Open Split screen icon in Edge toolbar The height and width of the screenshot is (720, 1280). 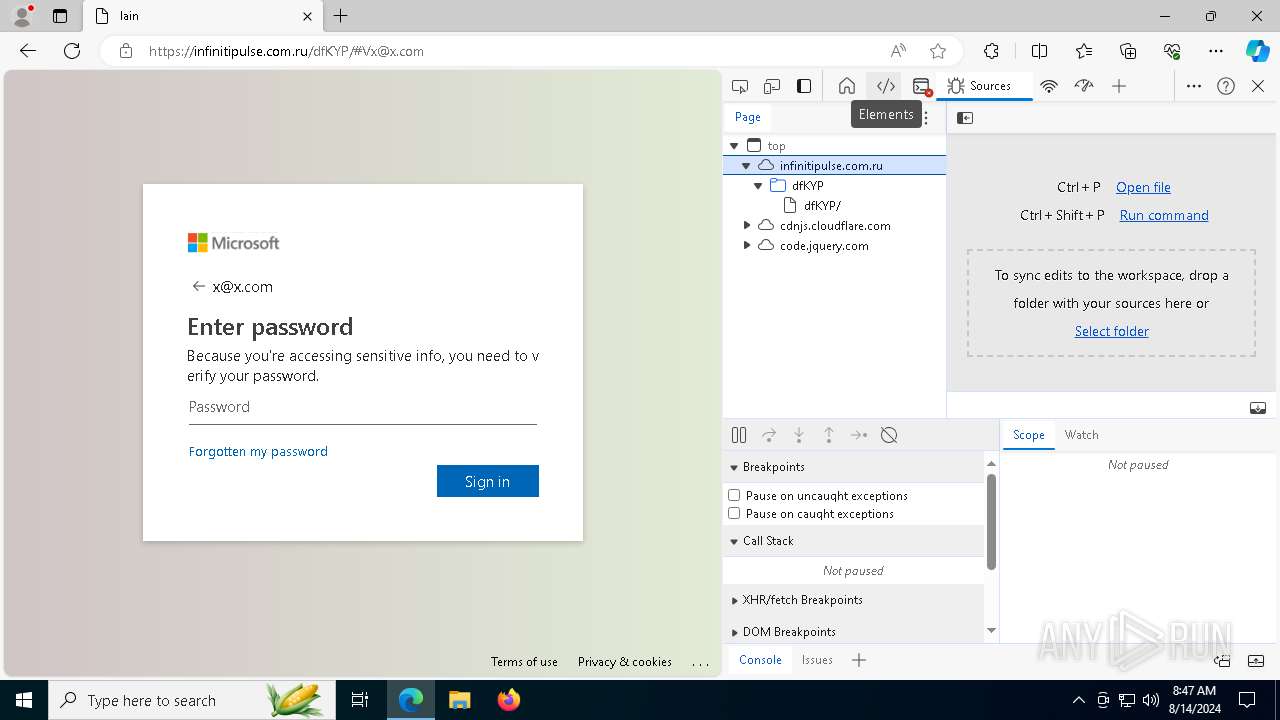tap(1039, 51)
